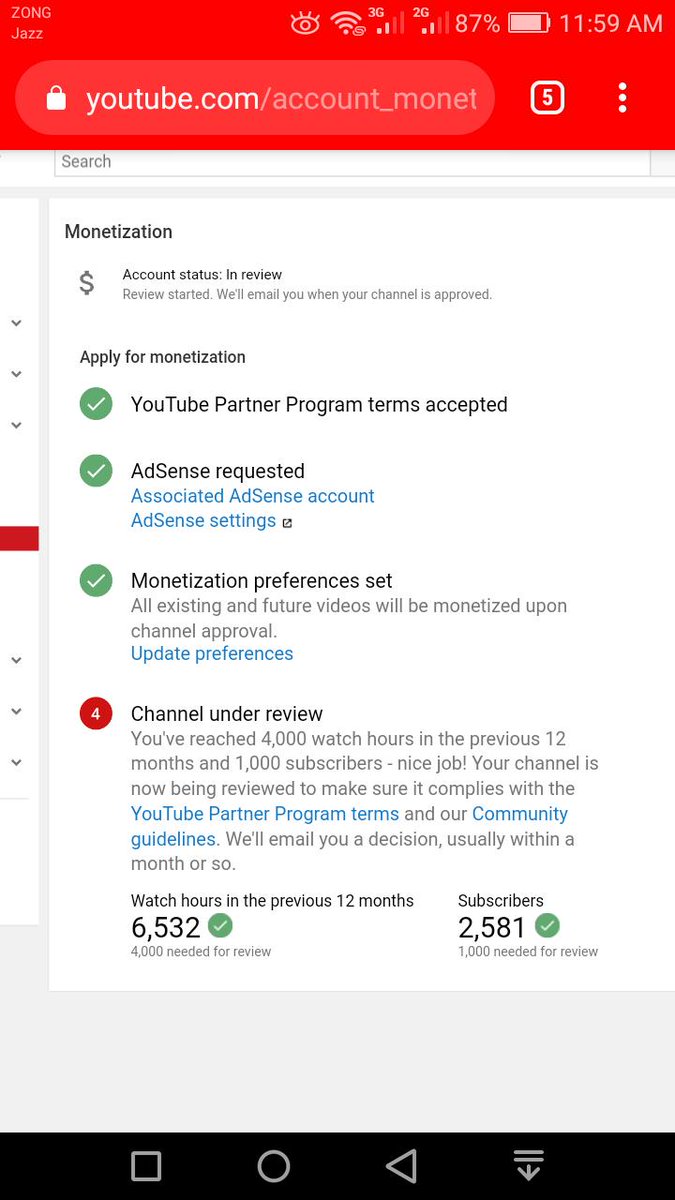
Task: Tap the Monetization heading
Action: pyautogui.click(x=118, y=232)
